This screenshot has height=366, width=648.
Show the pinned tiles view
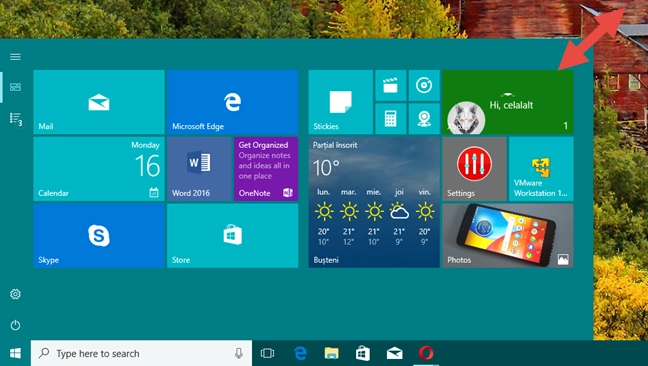(x=15, y=87)
